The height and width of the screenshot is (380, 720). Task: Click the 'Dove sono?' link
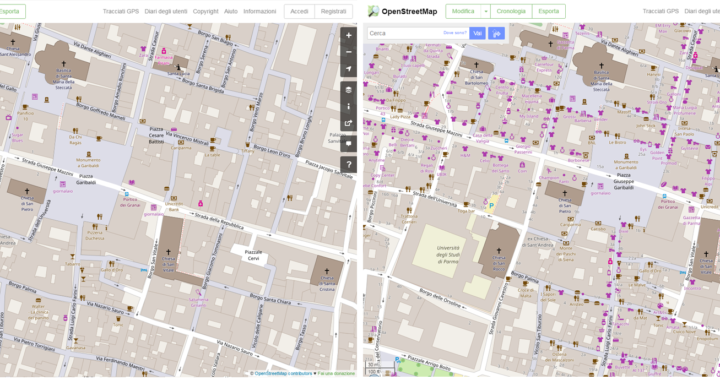coord(455,33)
